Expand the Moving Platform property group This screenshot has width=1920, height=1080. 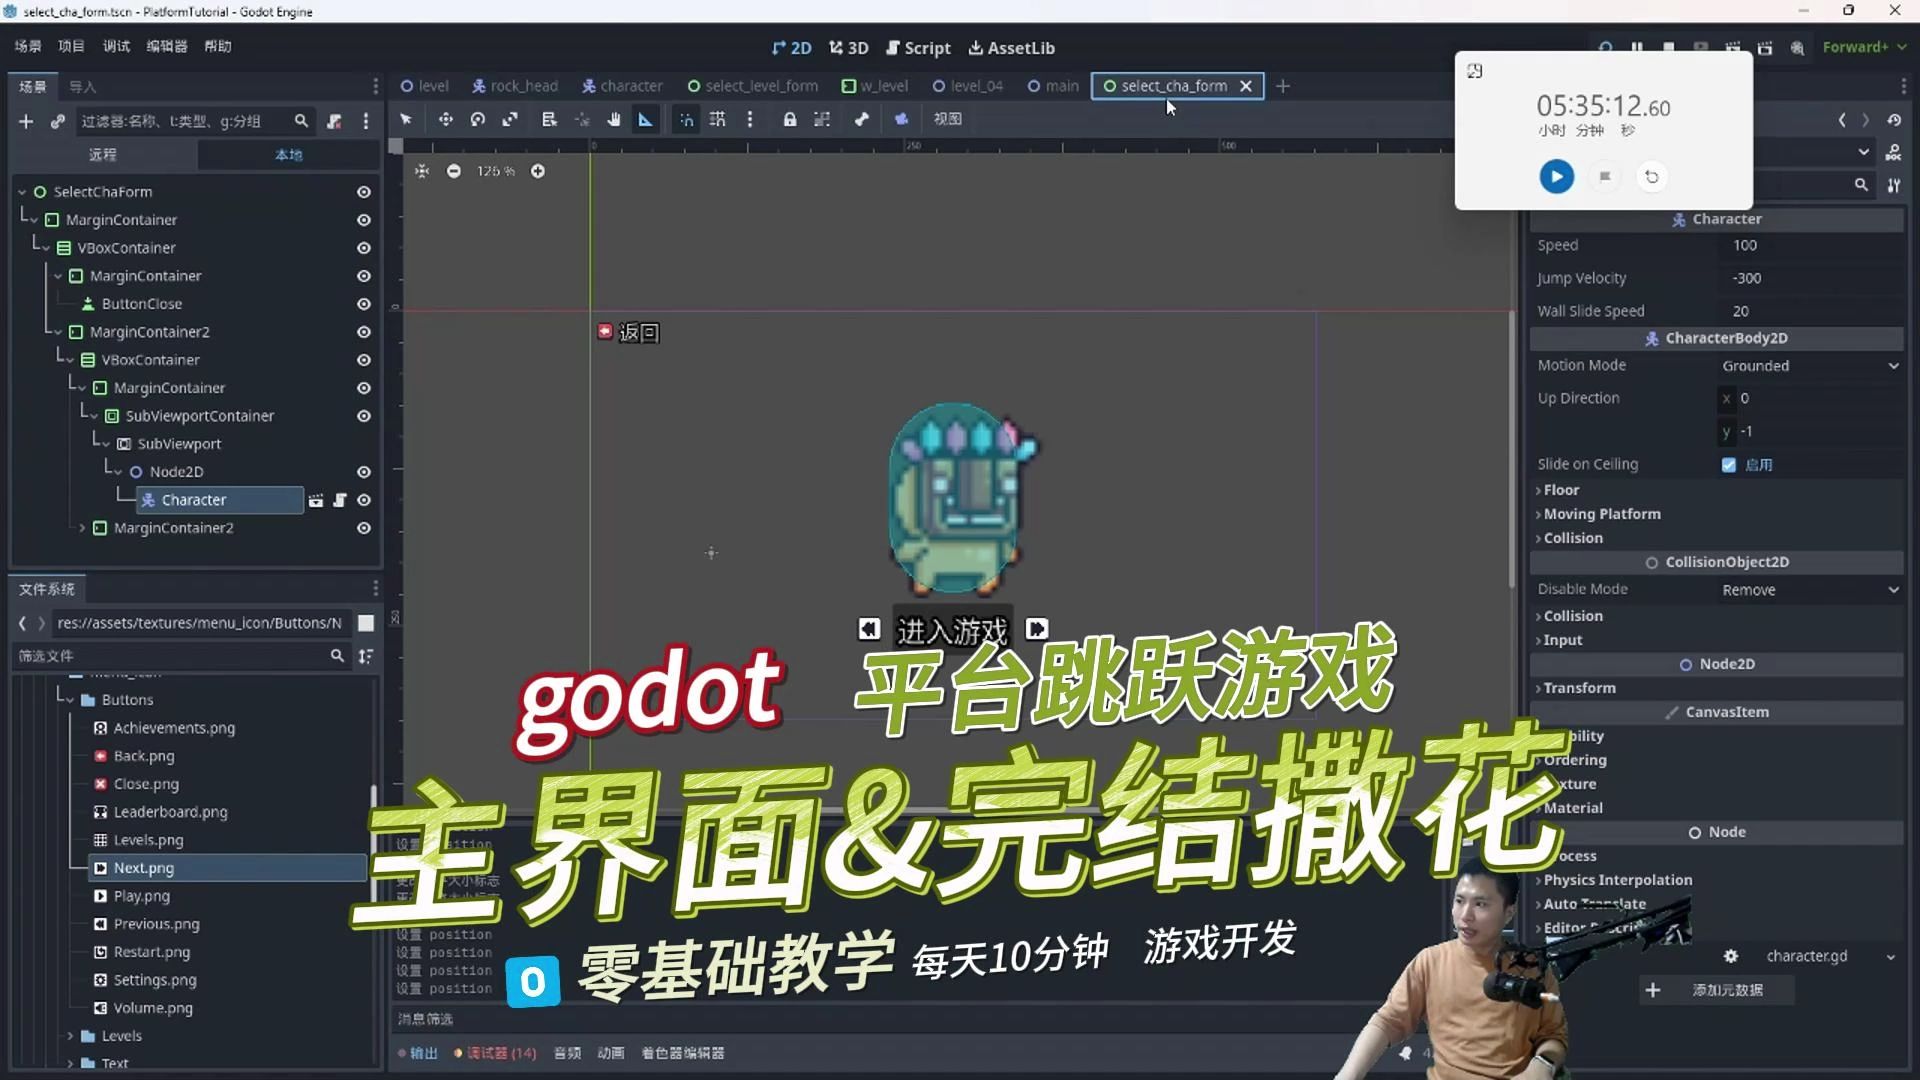coord(1600,514)
